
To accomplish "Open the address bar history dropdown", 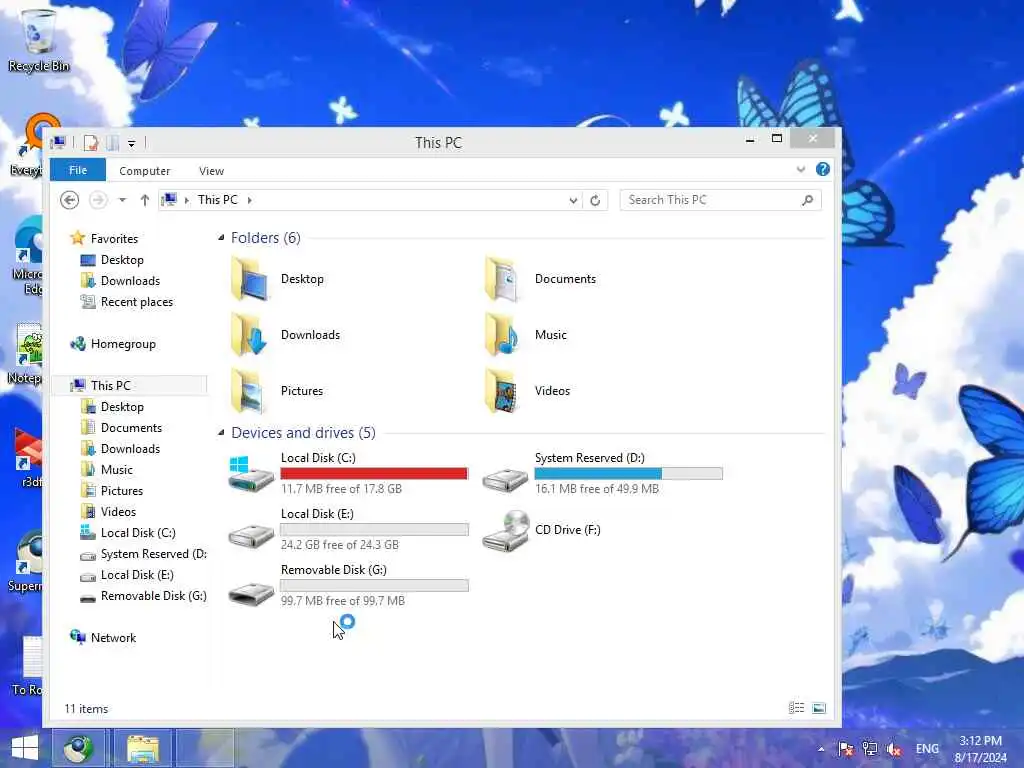I will pos(573,200).
